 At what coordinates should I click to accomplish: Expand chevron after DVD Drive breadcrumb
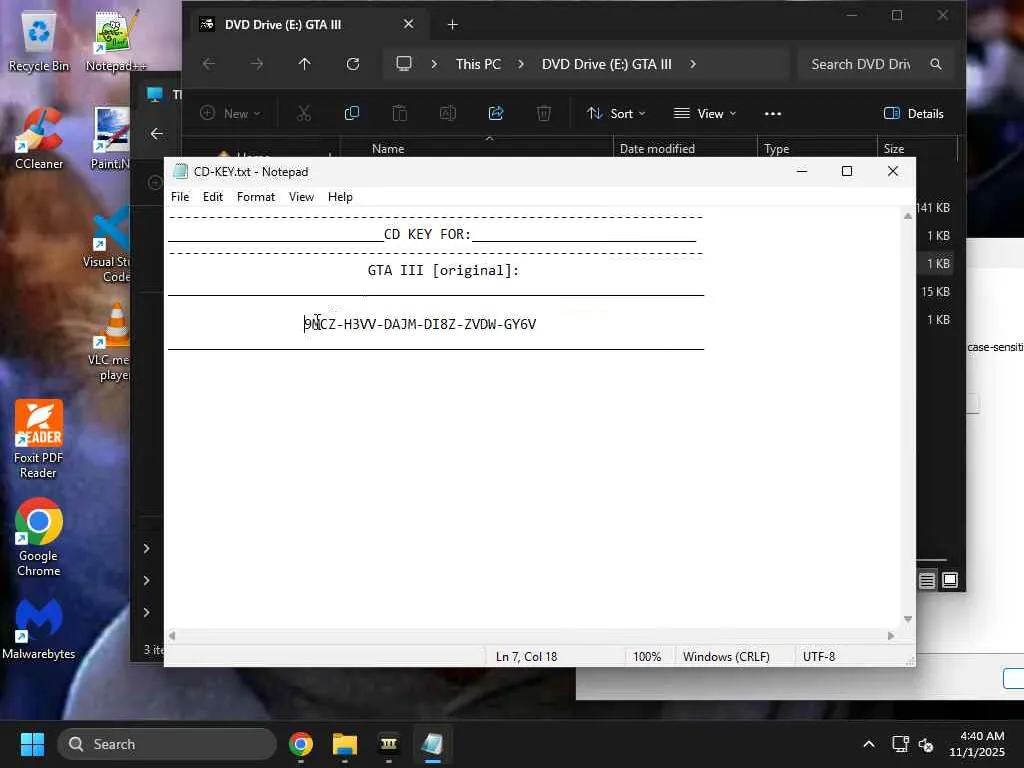click(x=693, y=64)
